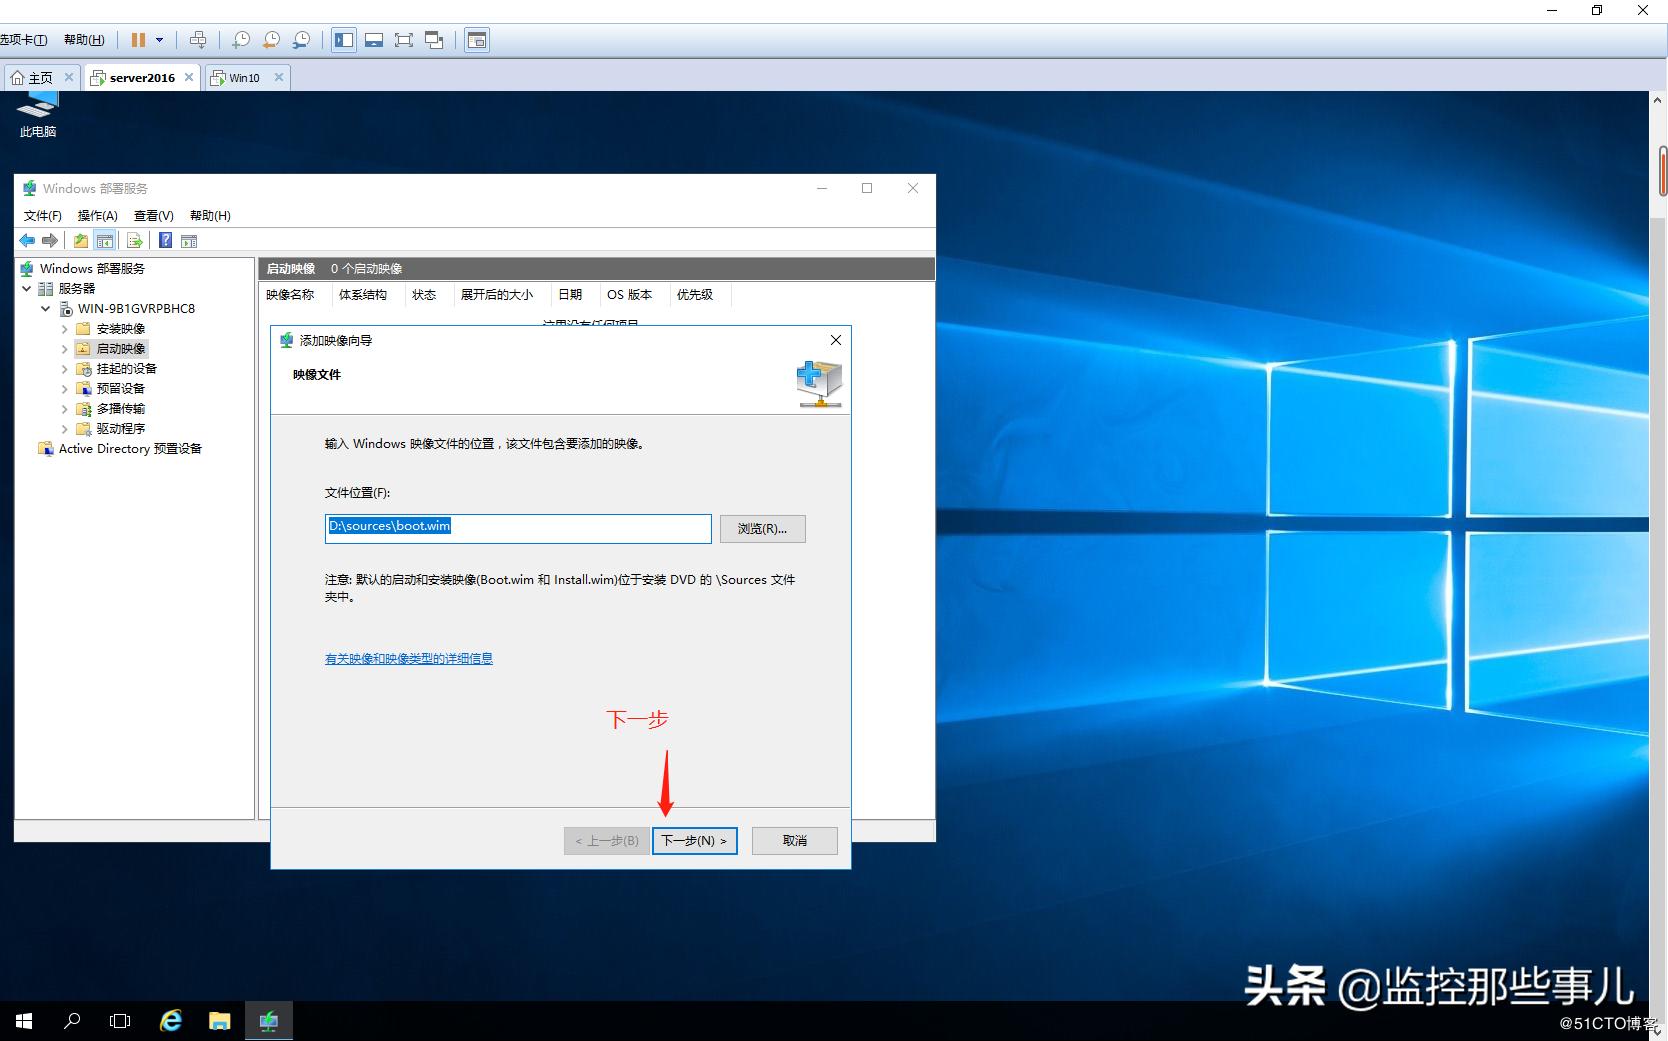1668x1041 pixels.
Task: Switch to unity/single-window display mode
Action: tap(433, 40)
